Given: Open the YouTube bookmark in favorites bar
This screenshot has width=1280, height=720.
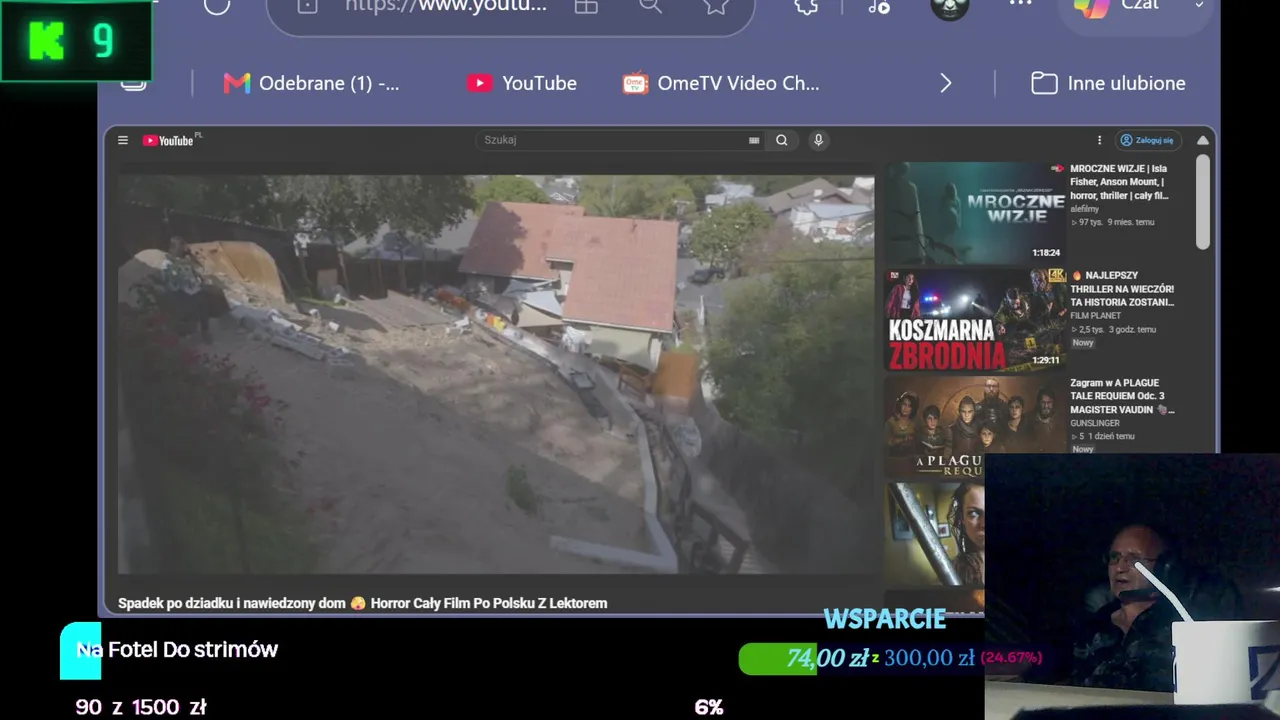Looking at the screenshot, I should click(522, 83).
